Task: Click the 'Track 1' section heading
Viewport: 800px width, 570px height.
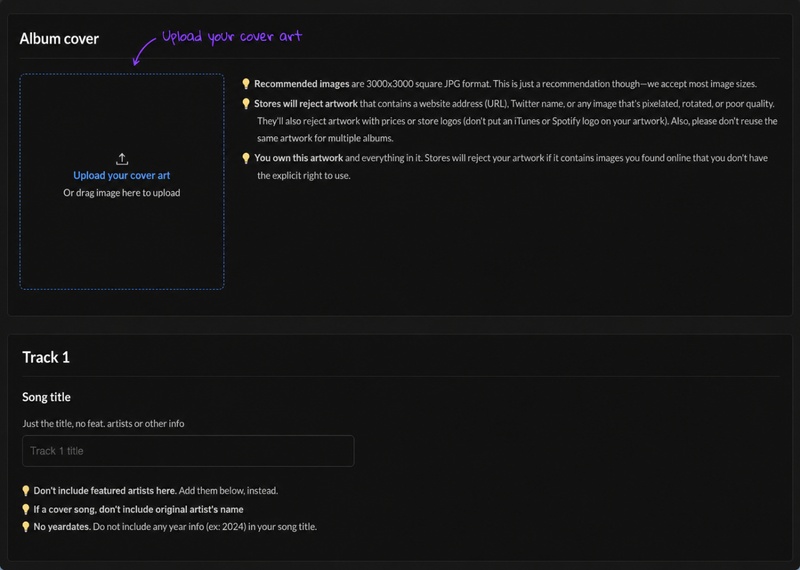Action: tap(46, 357)
